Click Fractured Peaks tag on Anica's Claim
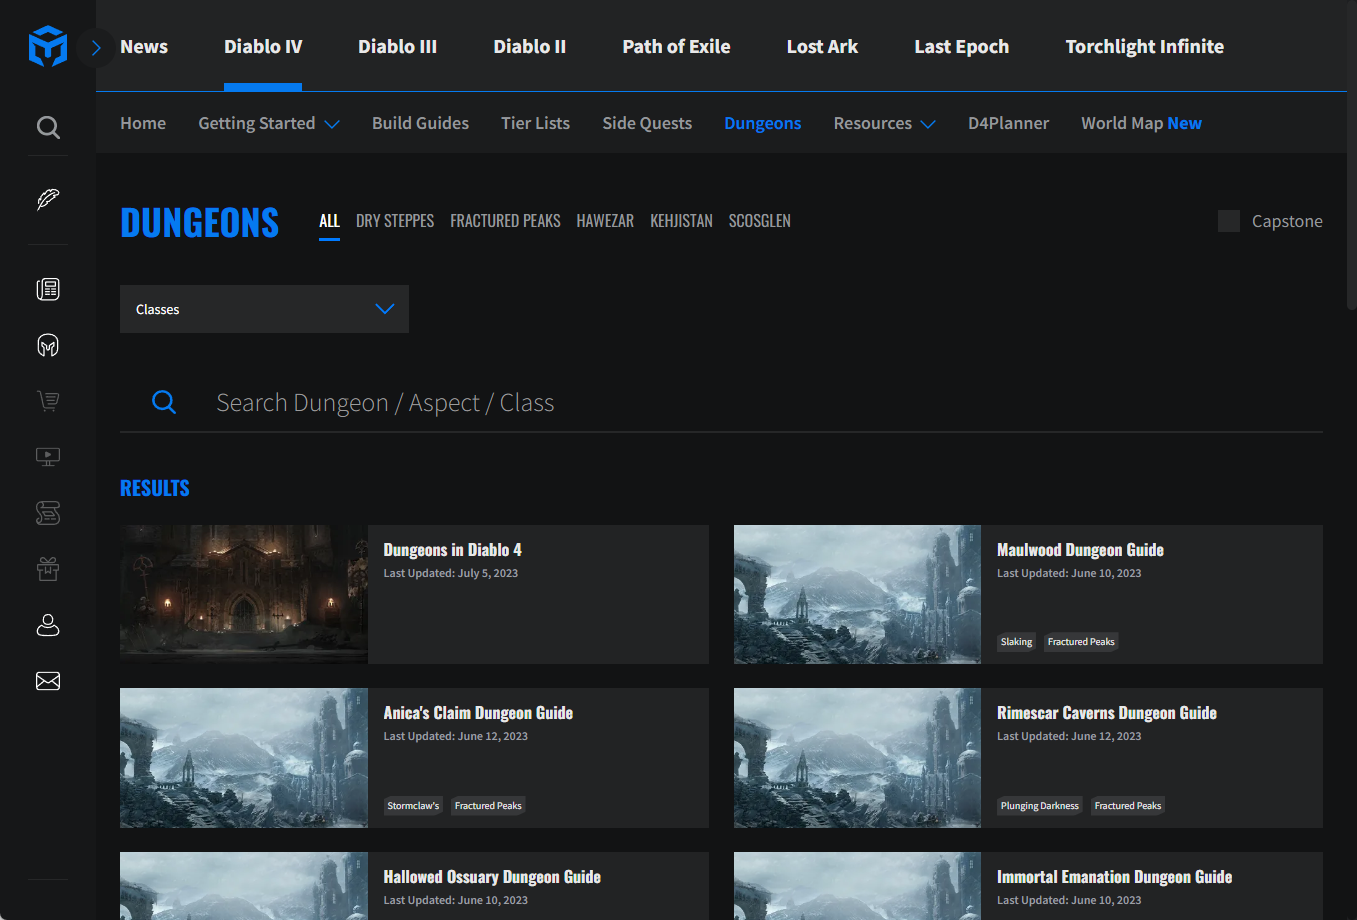The height and width of the screenshot is (920, 1357). (x=488, y=806)
